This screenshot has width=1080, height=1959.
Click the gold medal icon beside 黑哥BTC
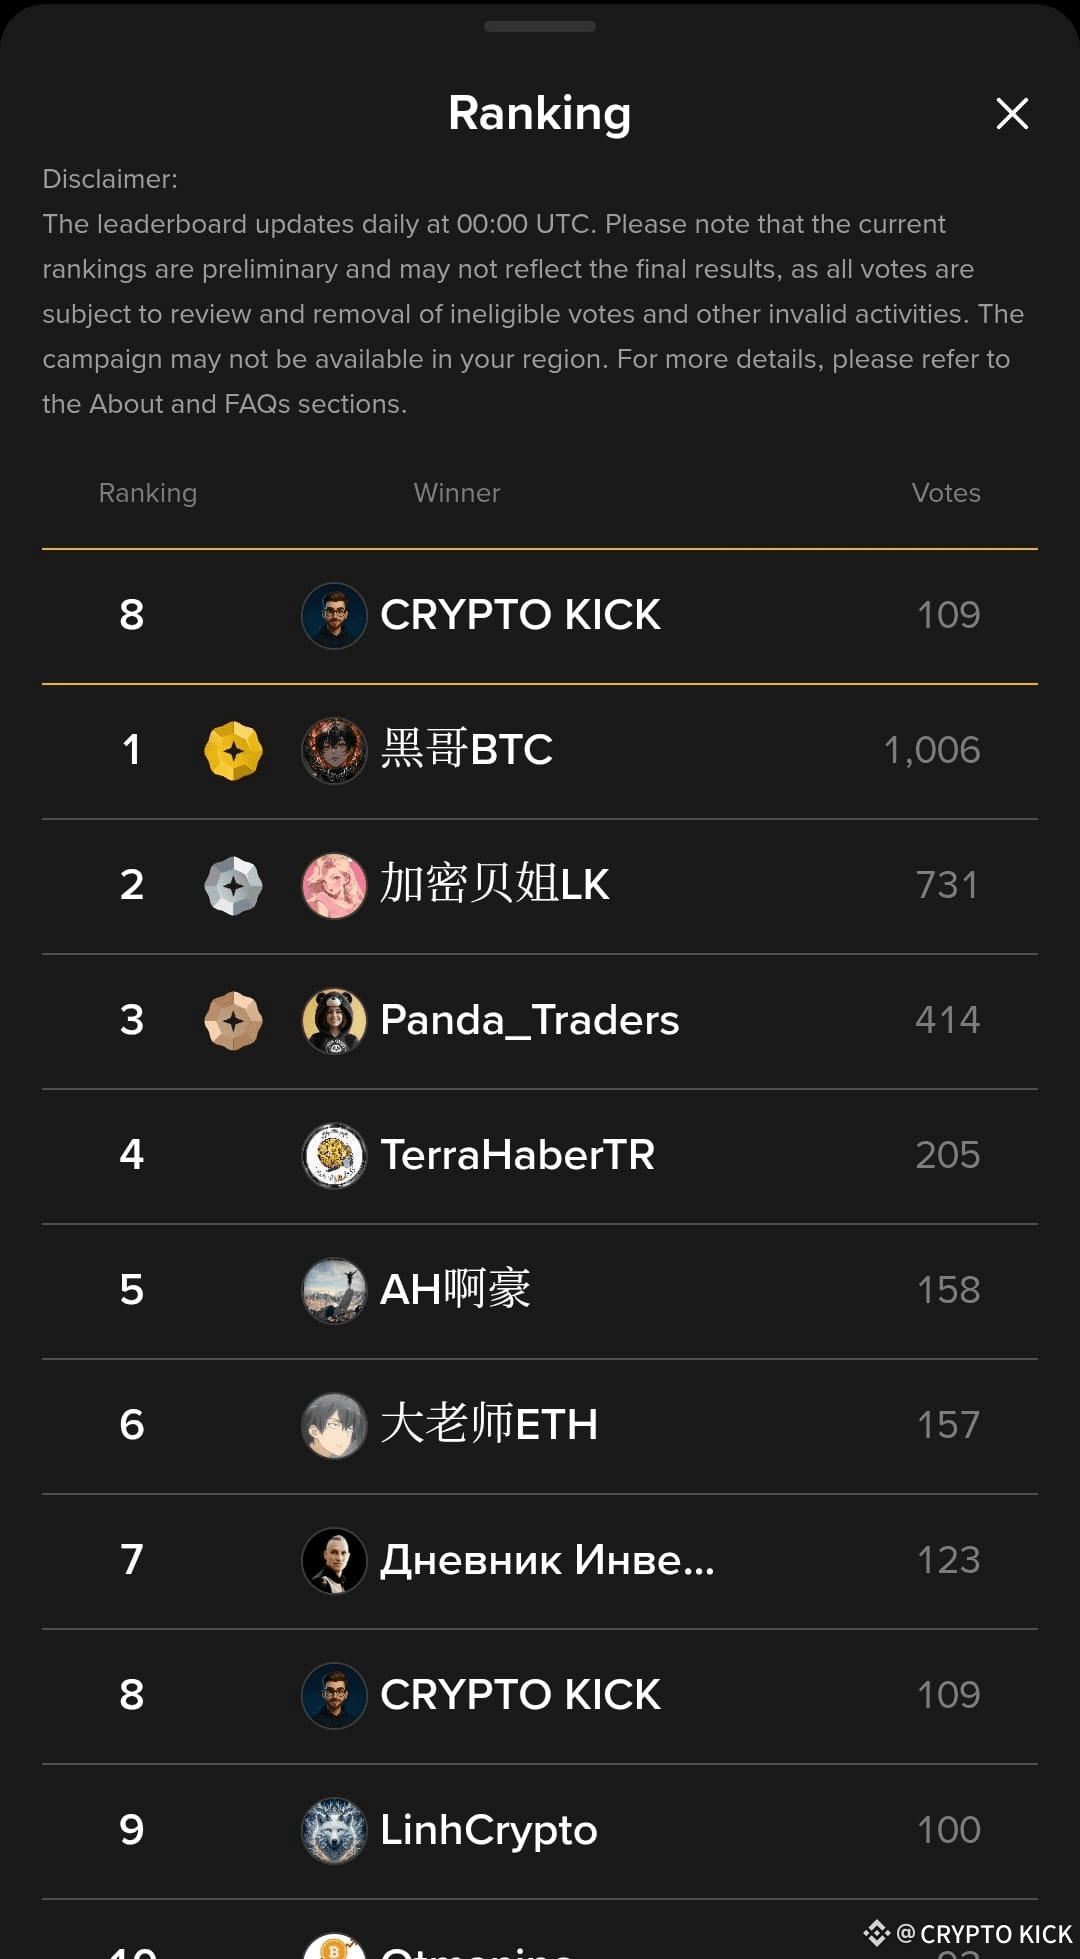click(232, 750)
